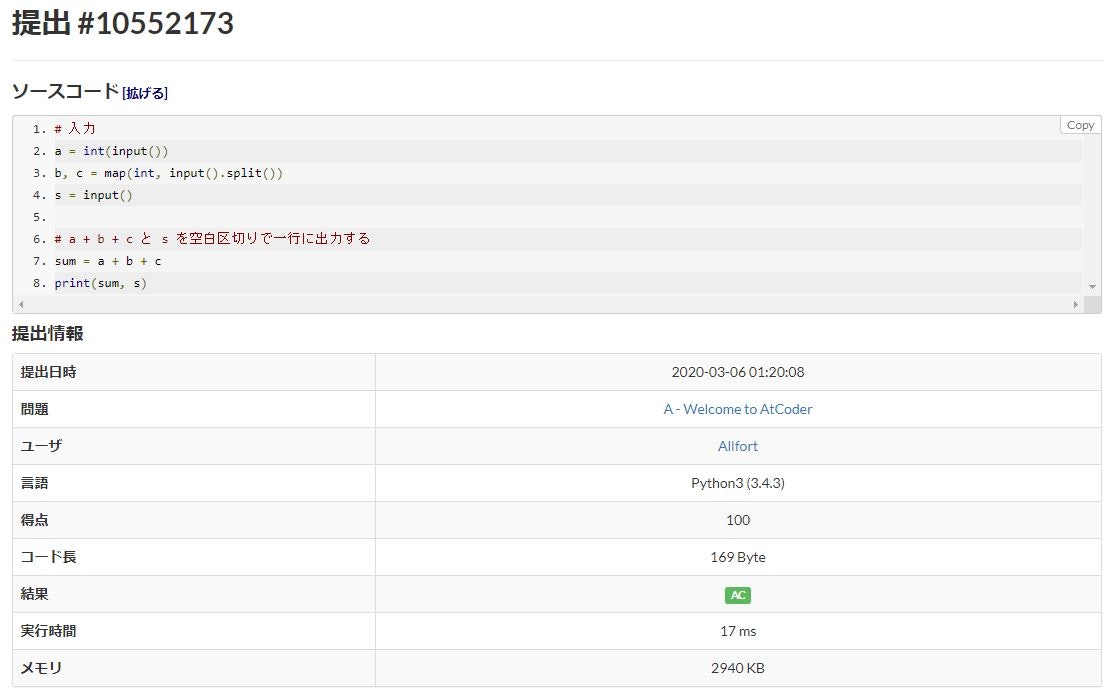Click the code box scroll-left arrow
The height and width of the screenshot is (699, 1116).
(x=21, y=304)
